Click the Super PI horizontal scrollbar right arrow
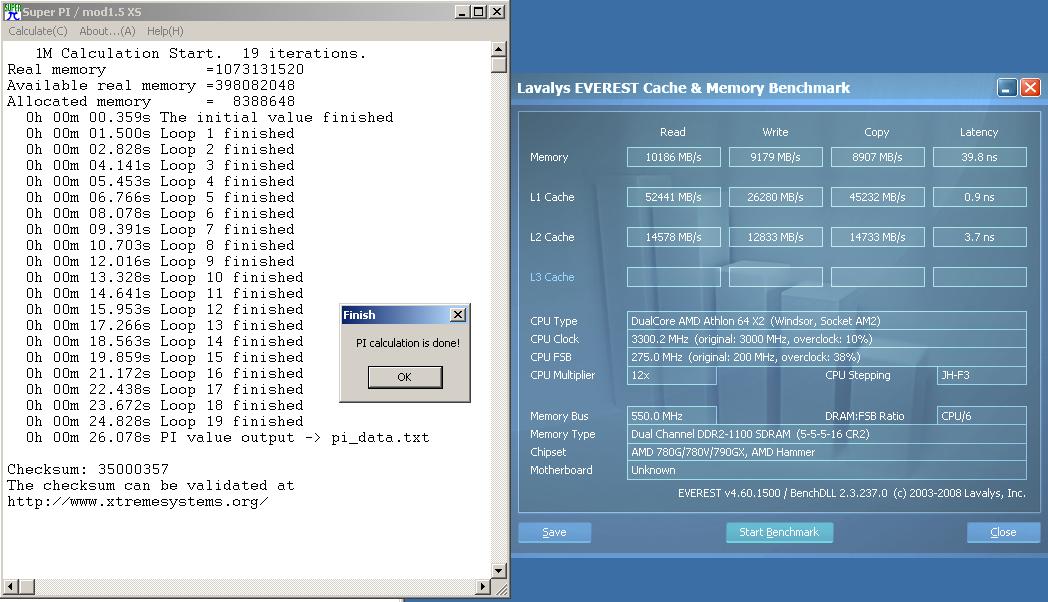 [x=483, y=587]
